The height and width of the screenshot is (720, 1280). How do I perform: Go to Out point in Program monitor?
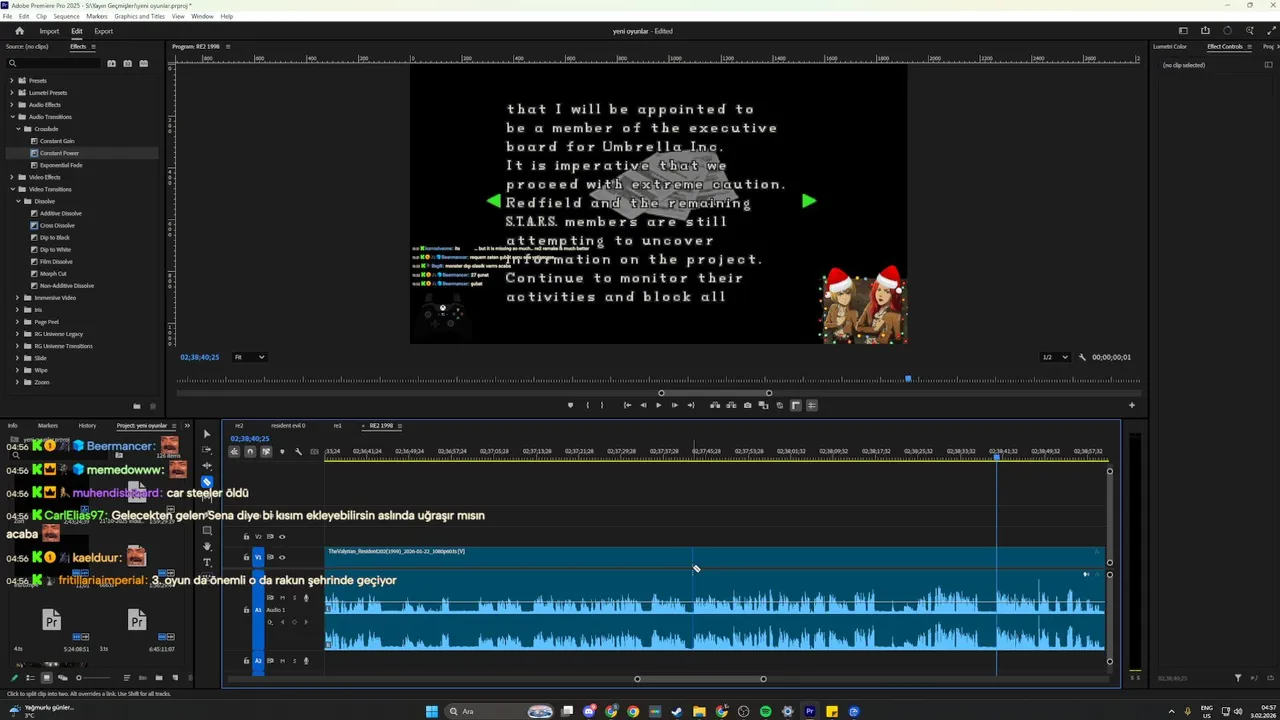tap(690, 405)
